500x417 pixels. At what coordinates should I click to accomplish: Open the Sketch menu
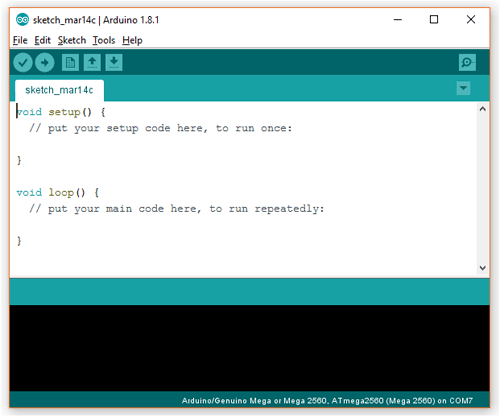[x=72, y=40]
